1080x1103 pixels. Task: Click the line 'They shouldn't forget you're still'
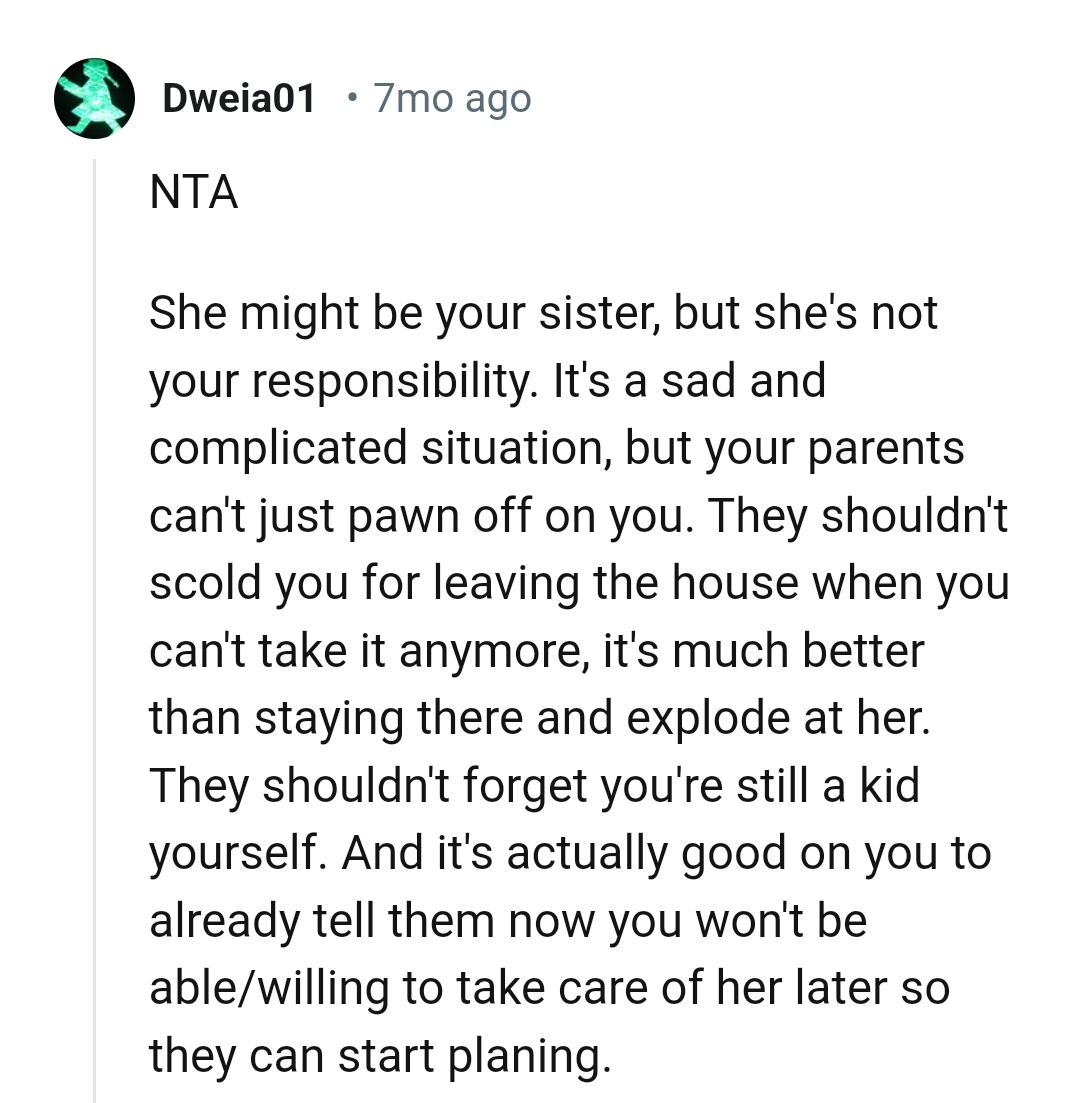533,786
